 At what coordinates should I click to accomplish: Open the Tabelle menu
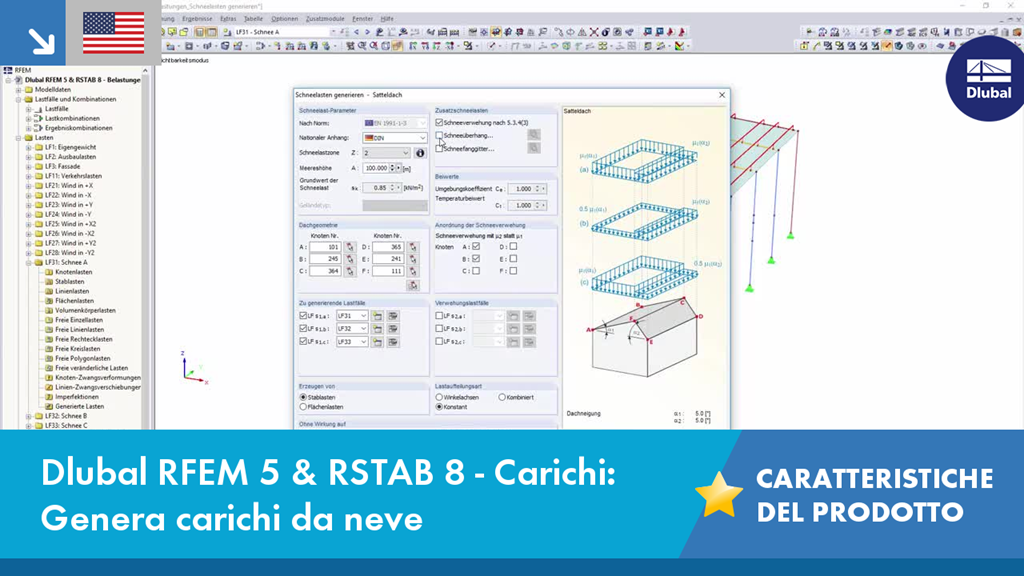pyautogui.click(x=253, y=19)
